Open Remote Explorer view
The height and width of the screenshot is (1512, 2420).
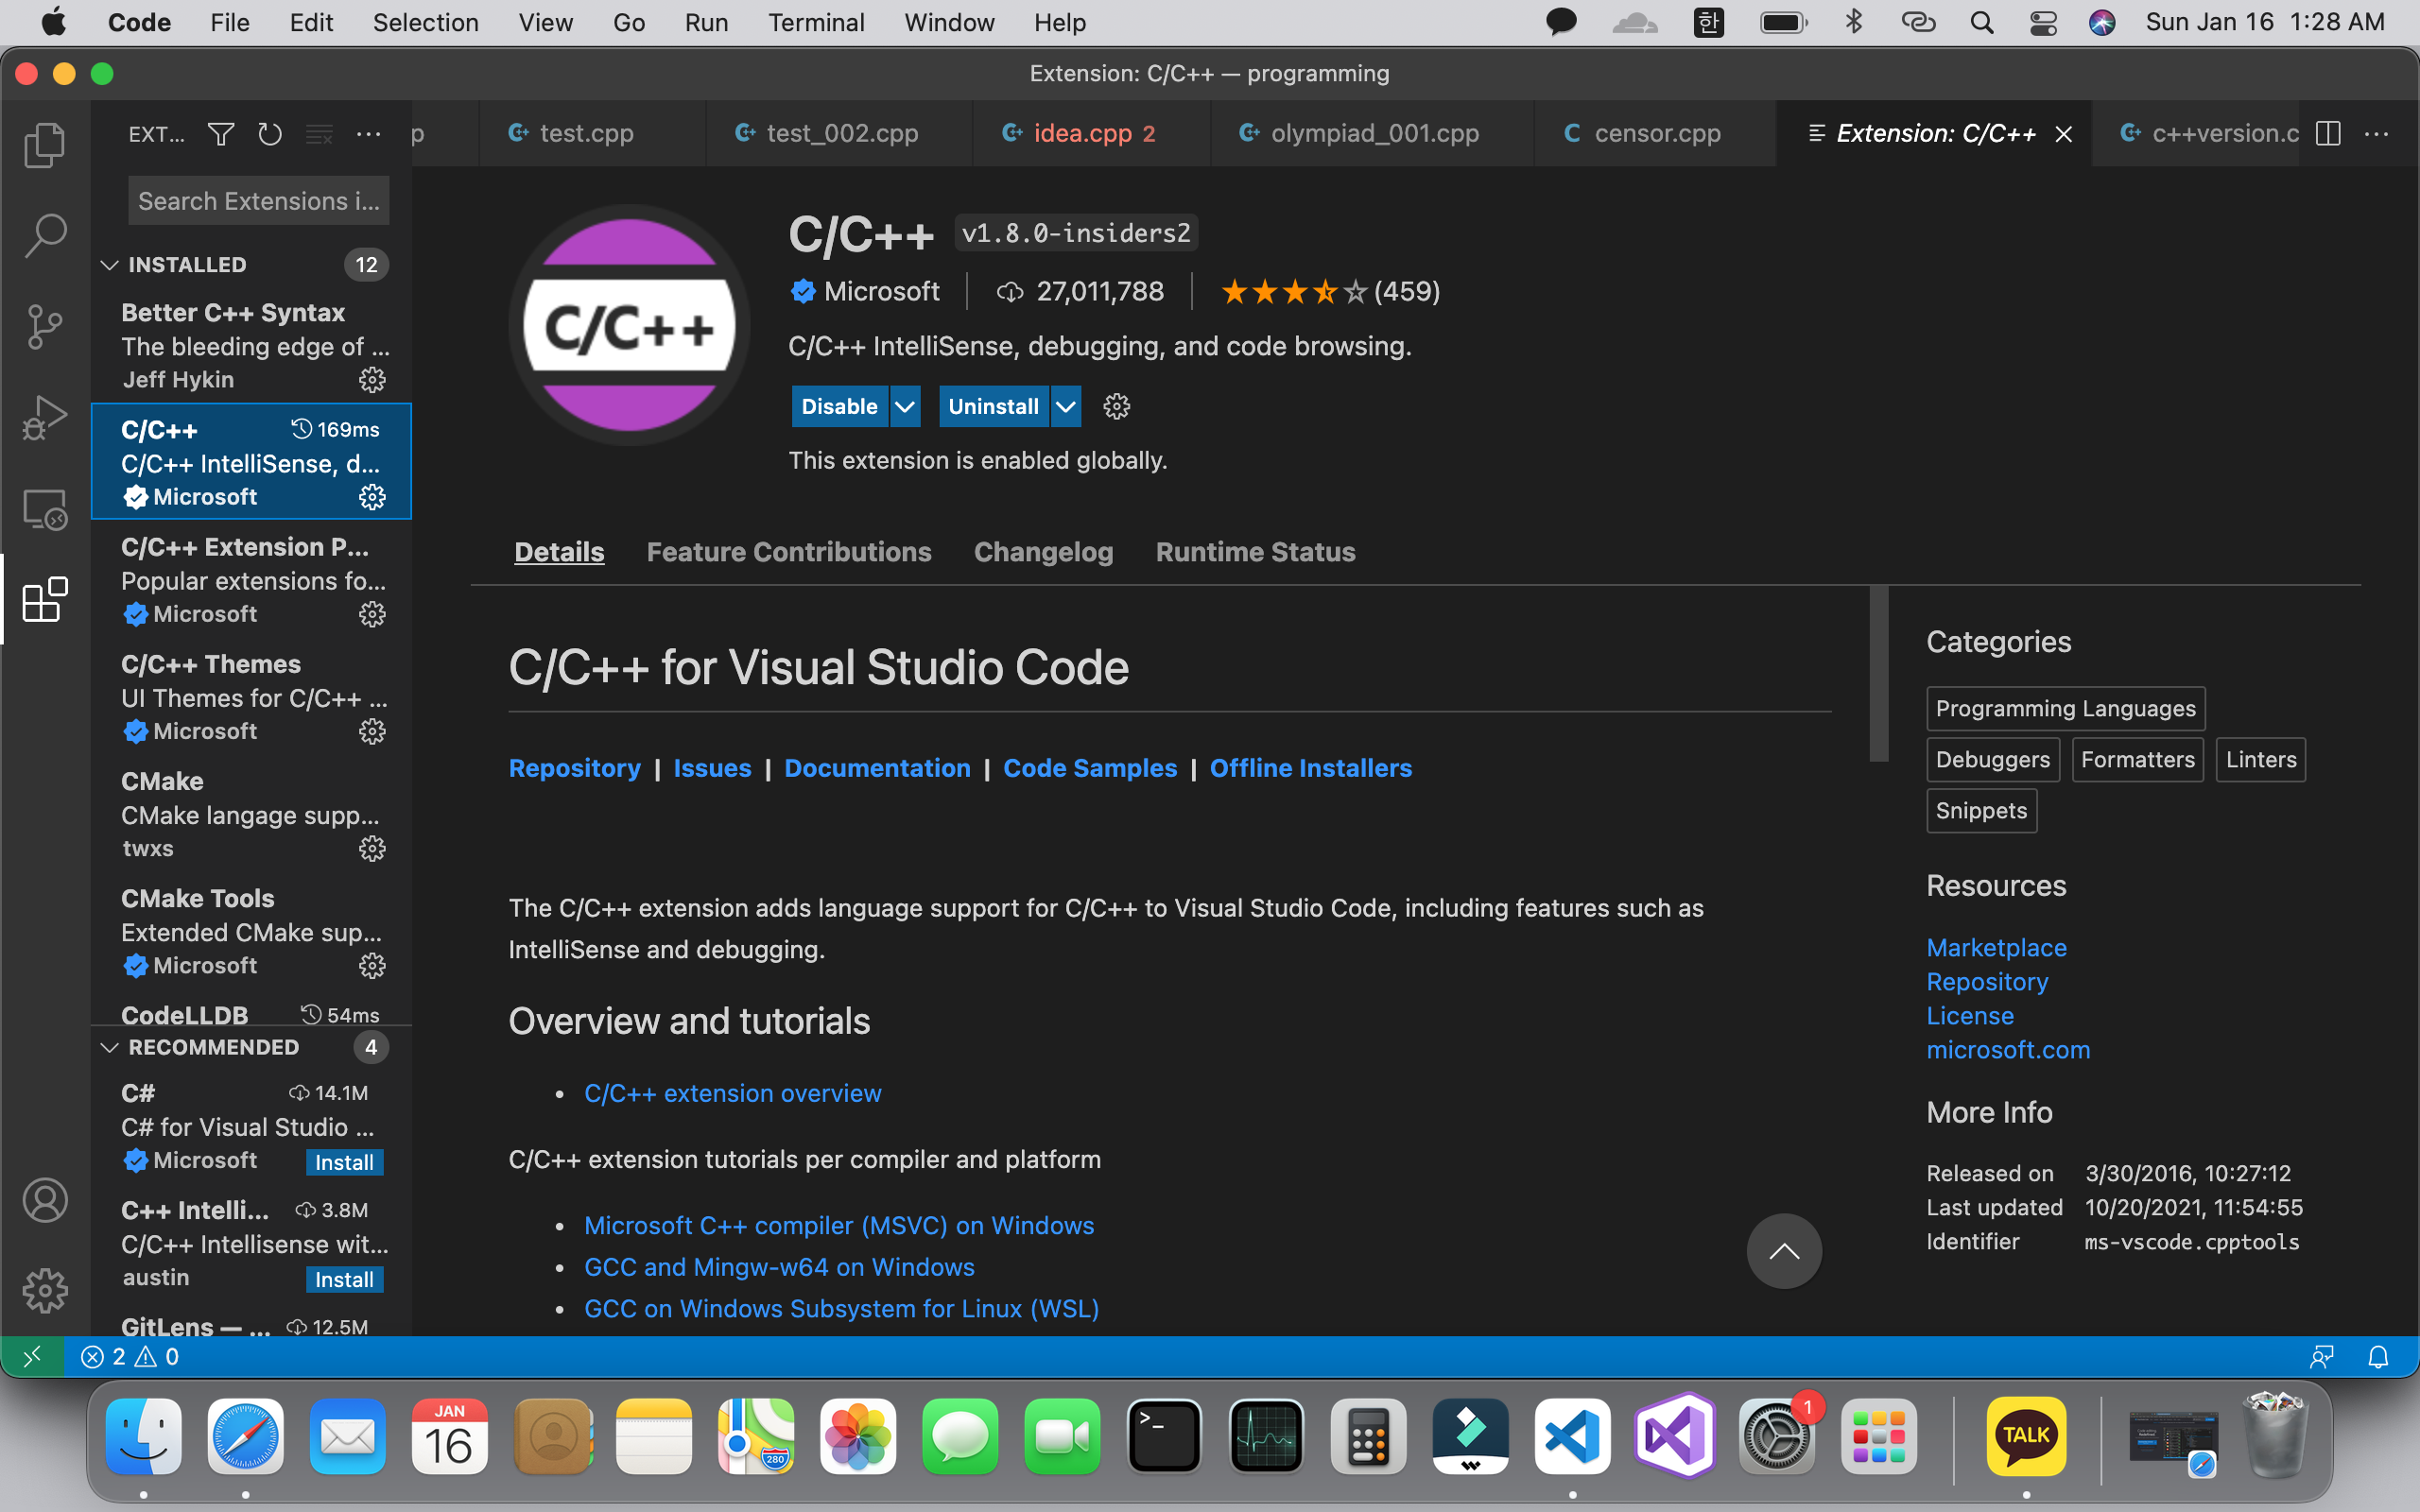tap(45, 509)
